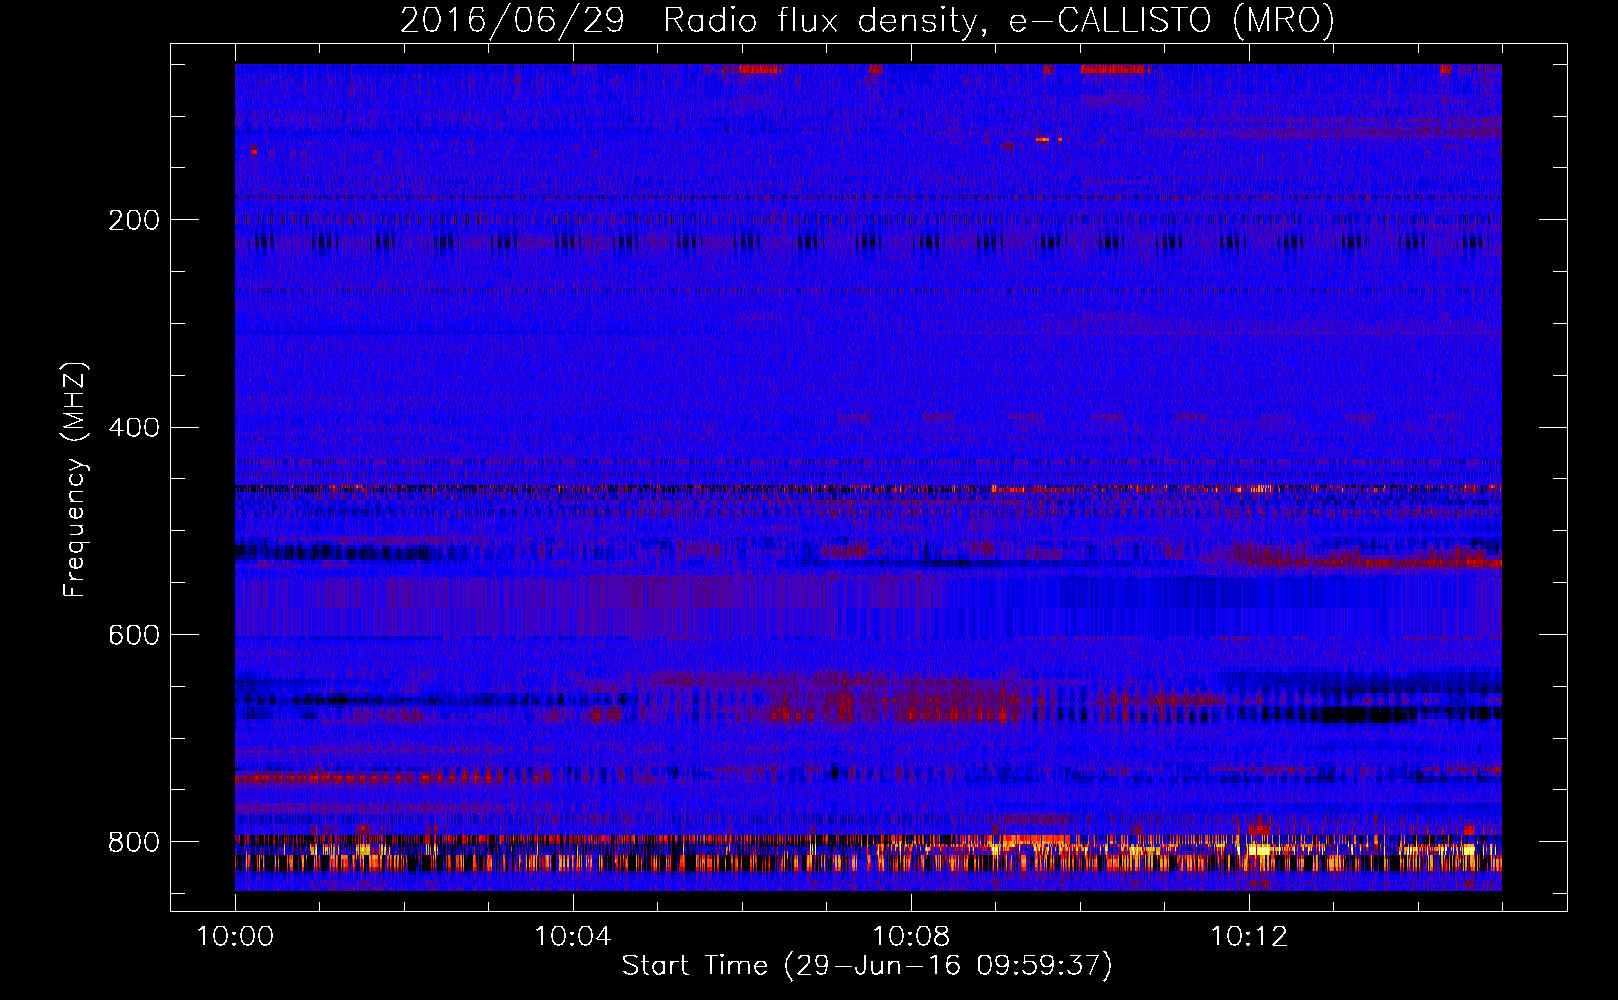The height and width of the screenshot is (1000, 1618).
Task: Click the "Start Time (29-Jun-16 09:59:37)" label
Action: (867, 966)
